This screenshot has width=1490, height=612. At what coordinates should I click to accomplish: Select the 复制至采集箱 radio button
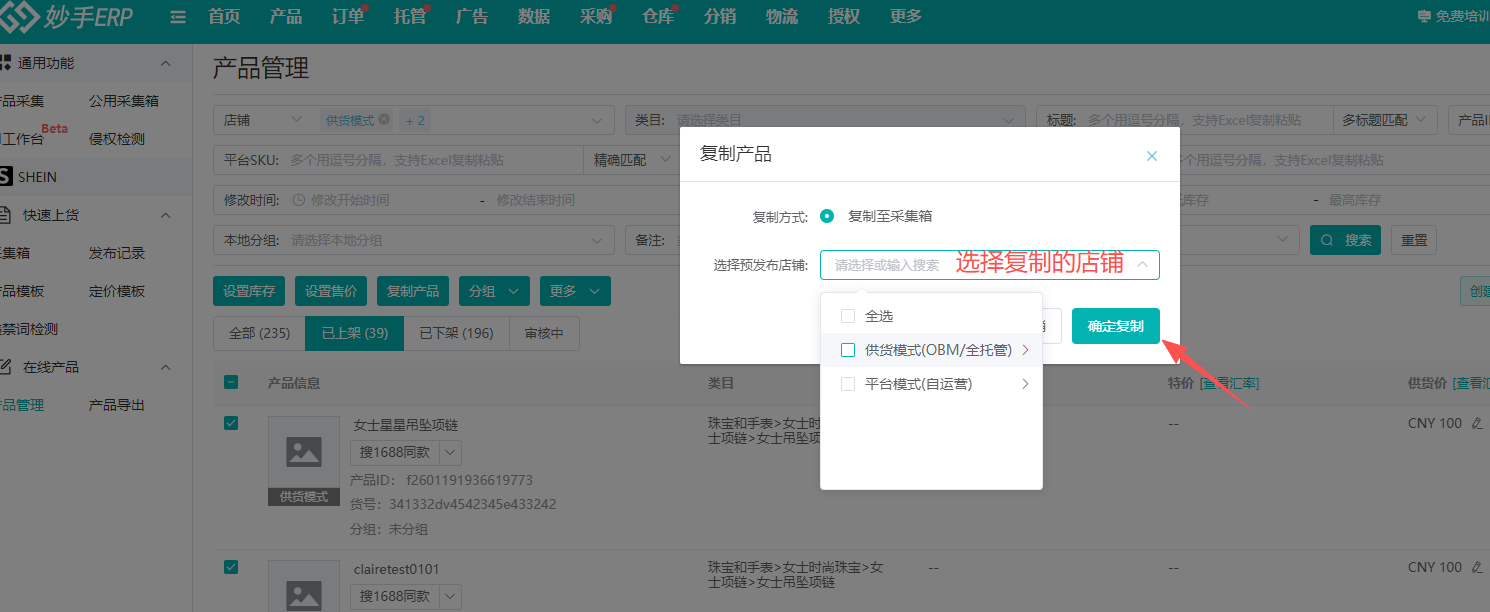[x=827, y=216]
